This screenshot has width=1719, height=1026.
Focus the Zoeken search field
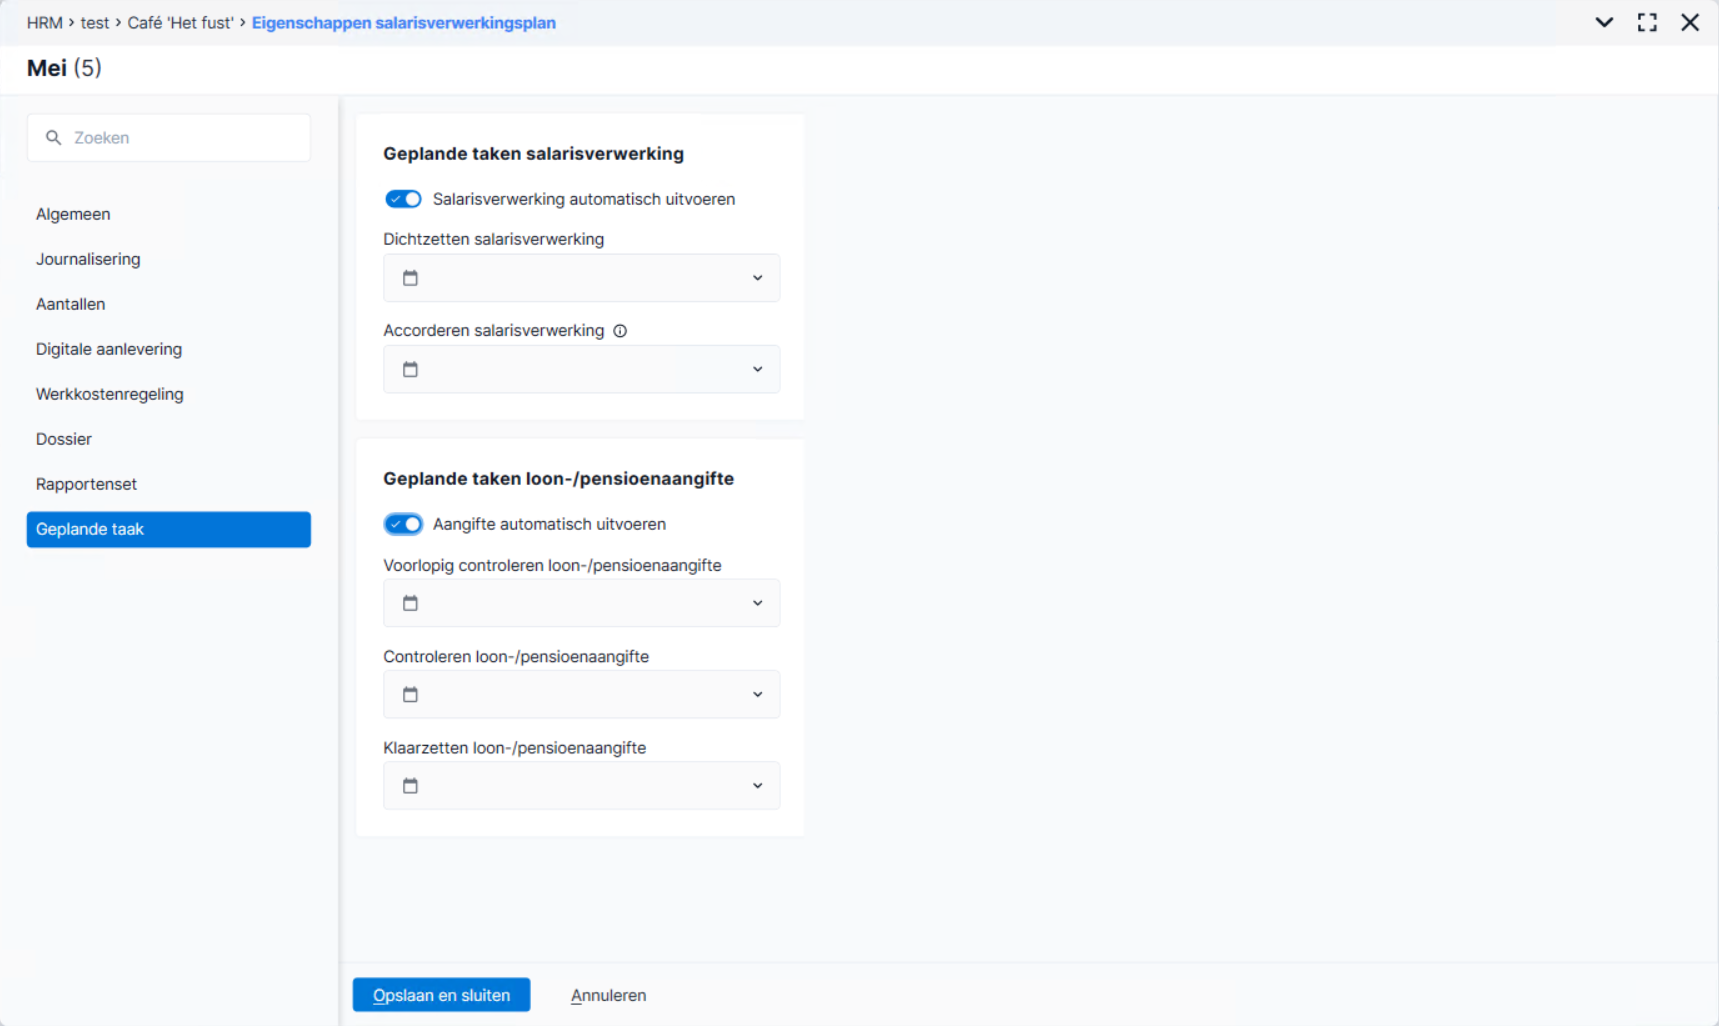coord(168,137)
